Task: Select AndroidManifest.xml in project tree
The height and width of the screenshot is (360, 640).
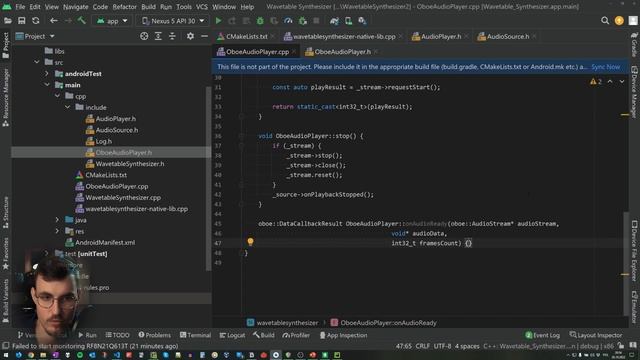Action: point(105,242)
